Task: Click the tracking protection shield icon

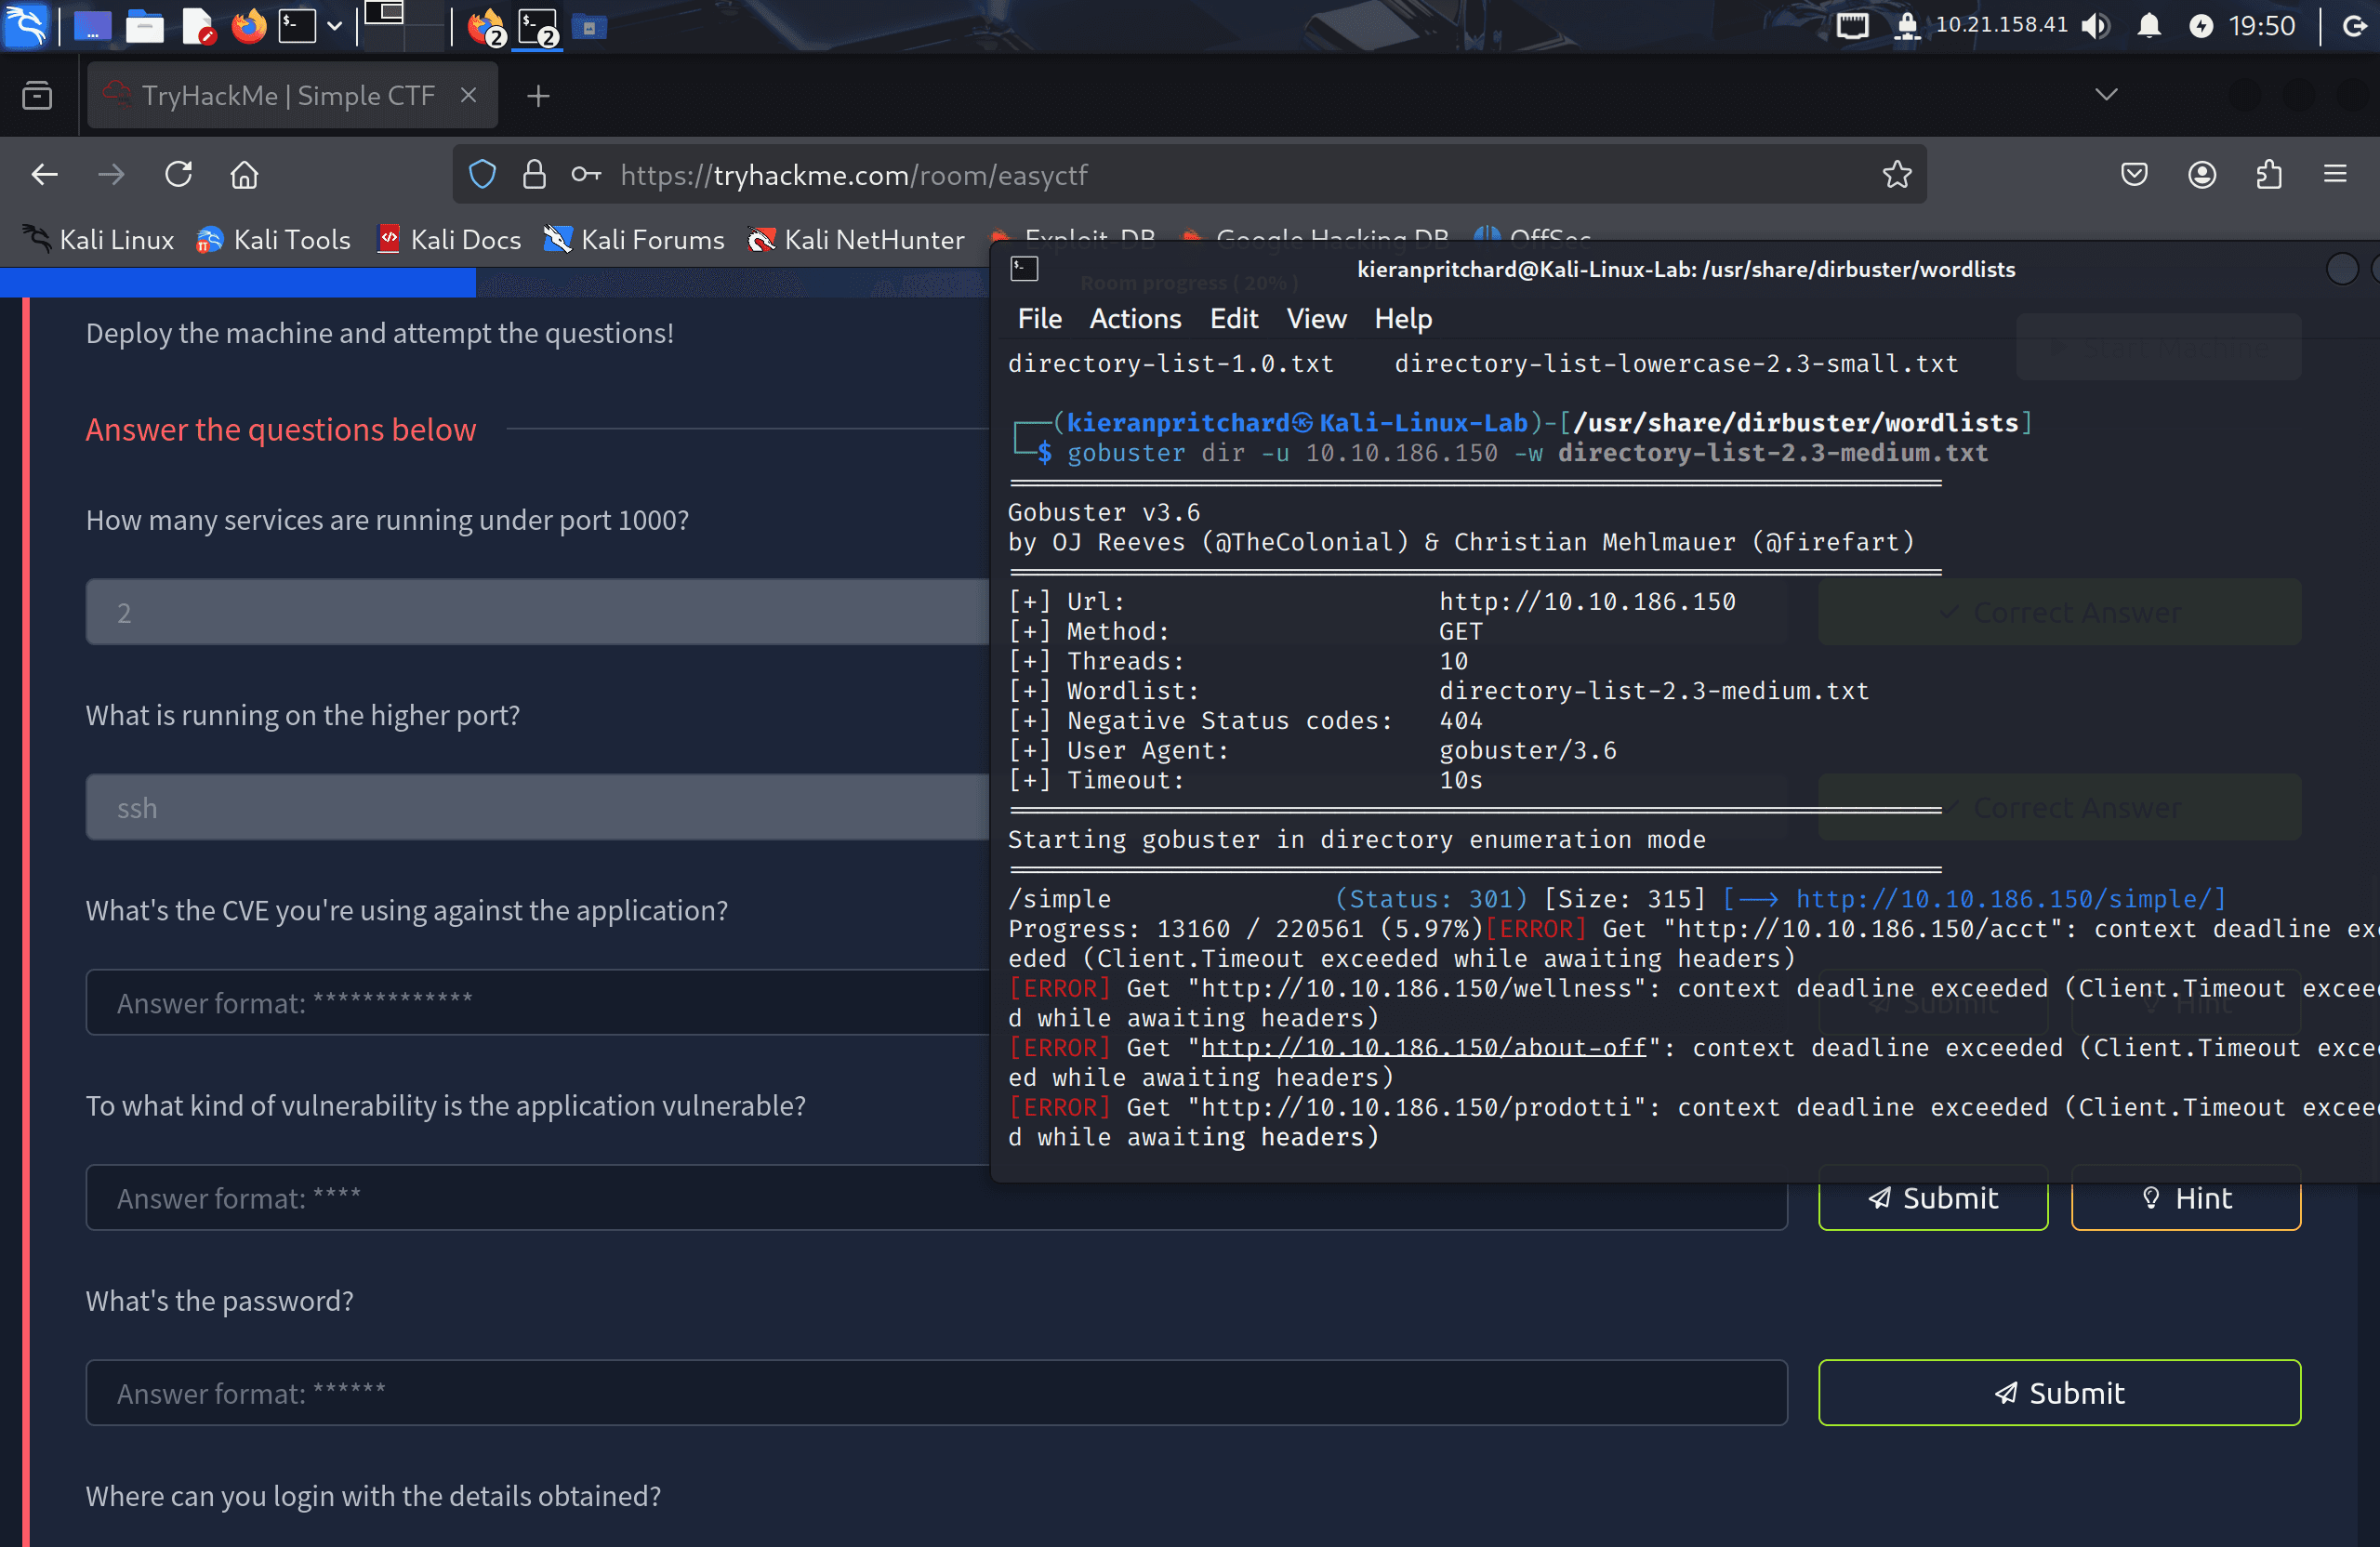Action: pyautogui.click(x=483, y=175)
